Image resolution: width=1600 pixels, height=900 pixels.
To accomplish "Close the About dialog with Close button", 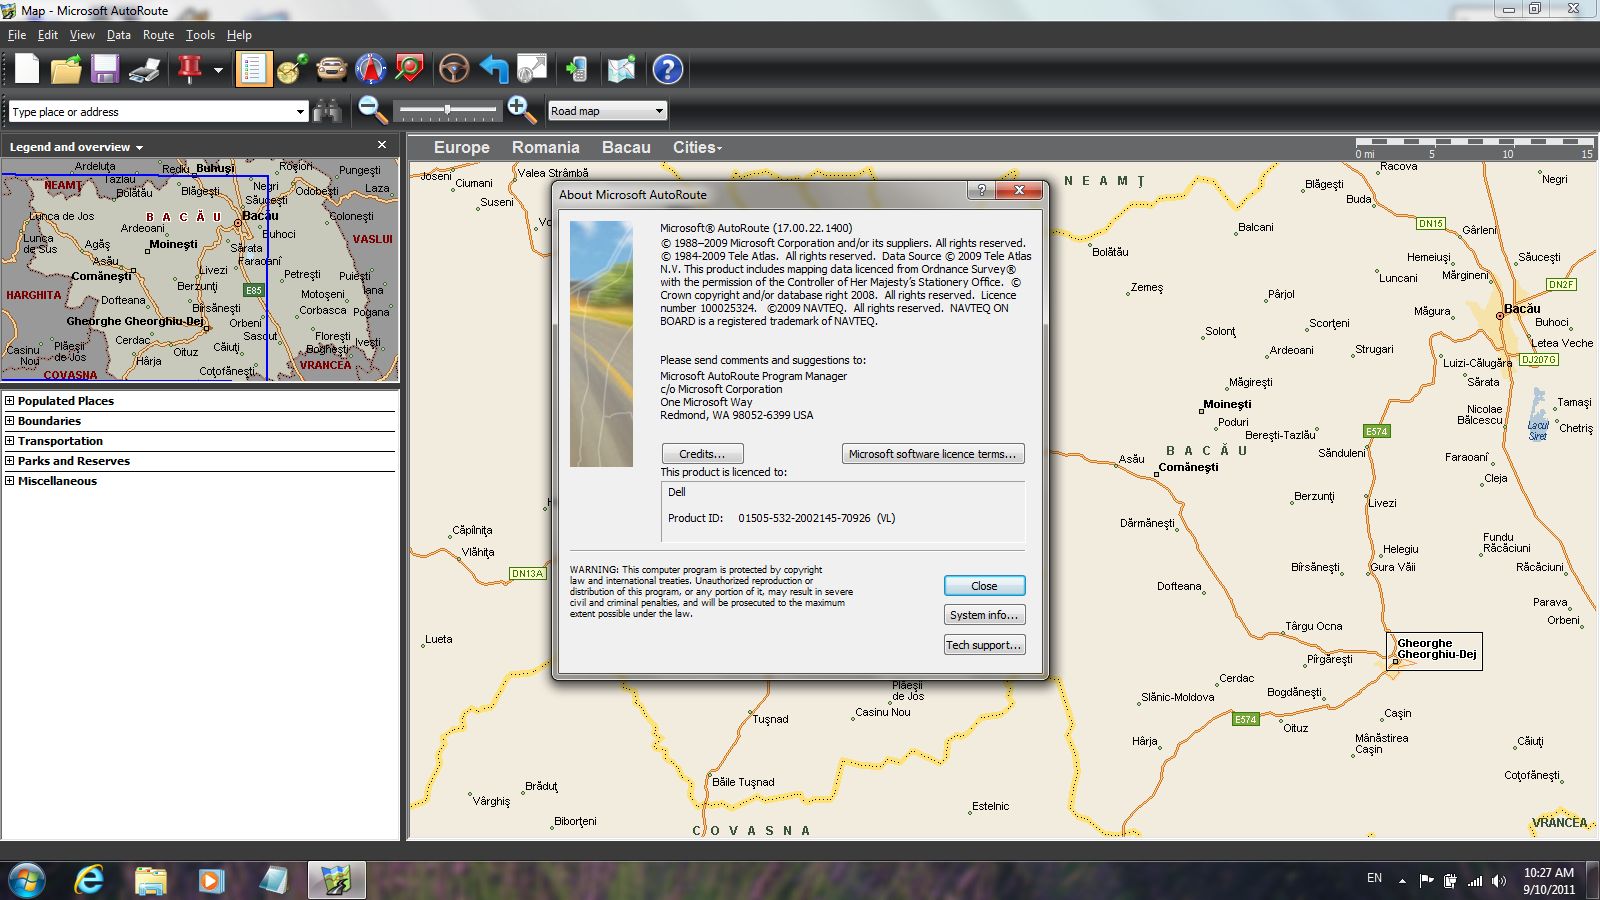I will tap(984, 586).
